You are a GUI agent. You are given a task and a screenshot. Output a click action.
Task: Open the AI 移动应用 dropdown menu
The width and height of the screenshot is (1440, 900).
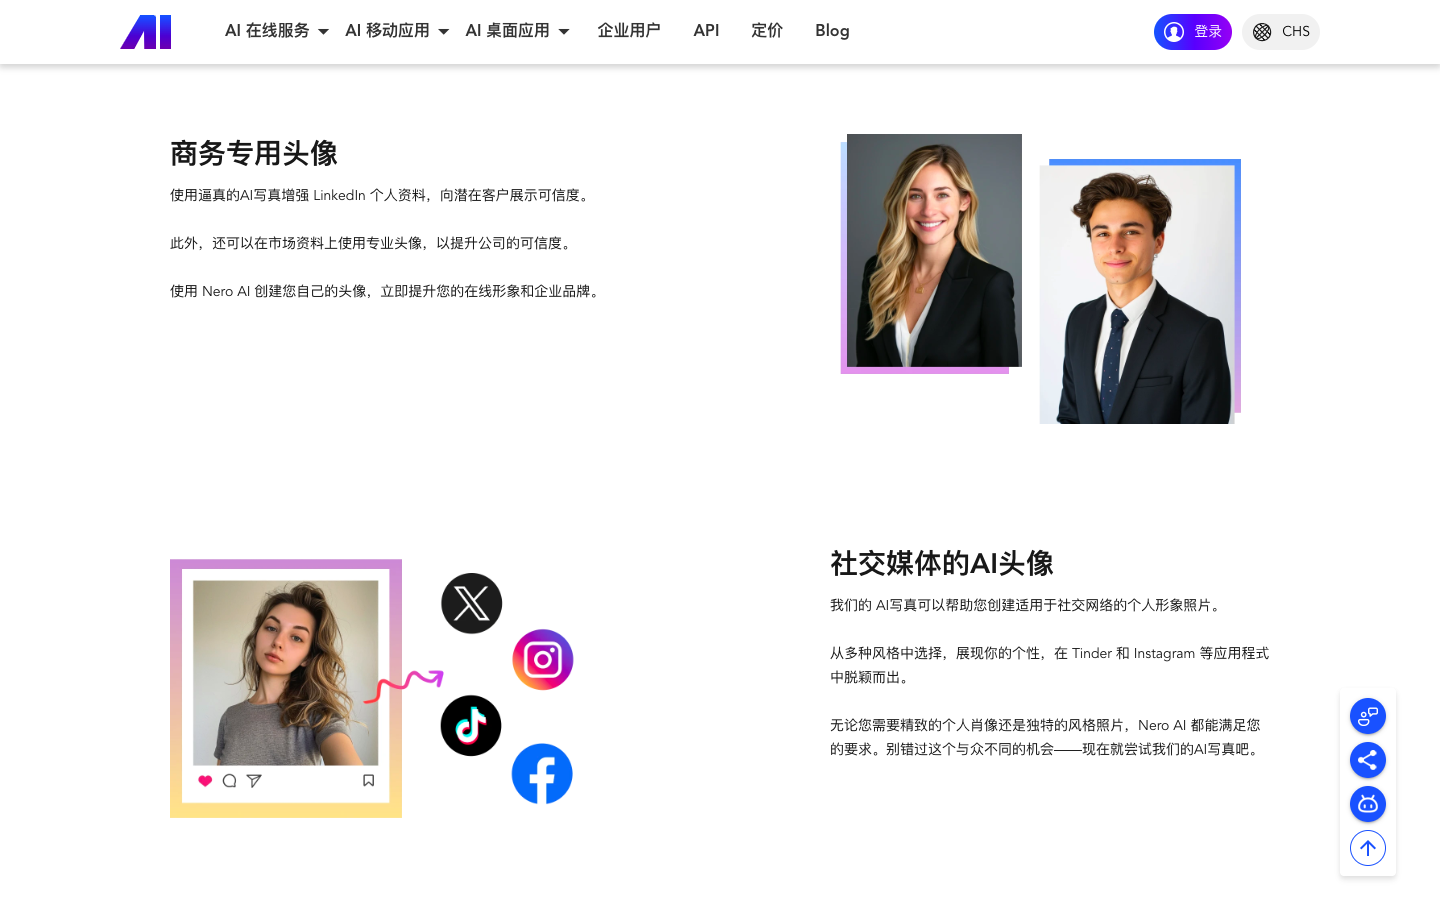click(388, 31)
